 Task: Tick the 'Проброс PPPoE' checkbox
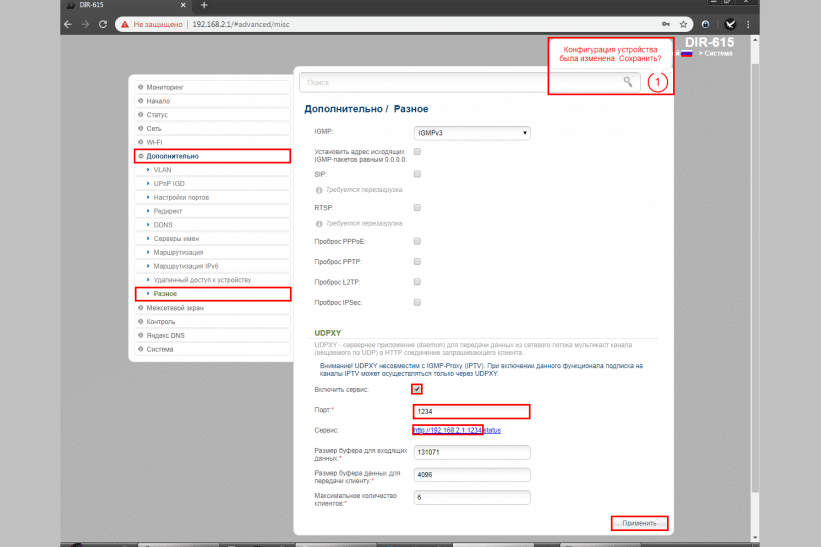417,241
